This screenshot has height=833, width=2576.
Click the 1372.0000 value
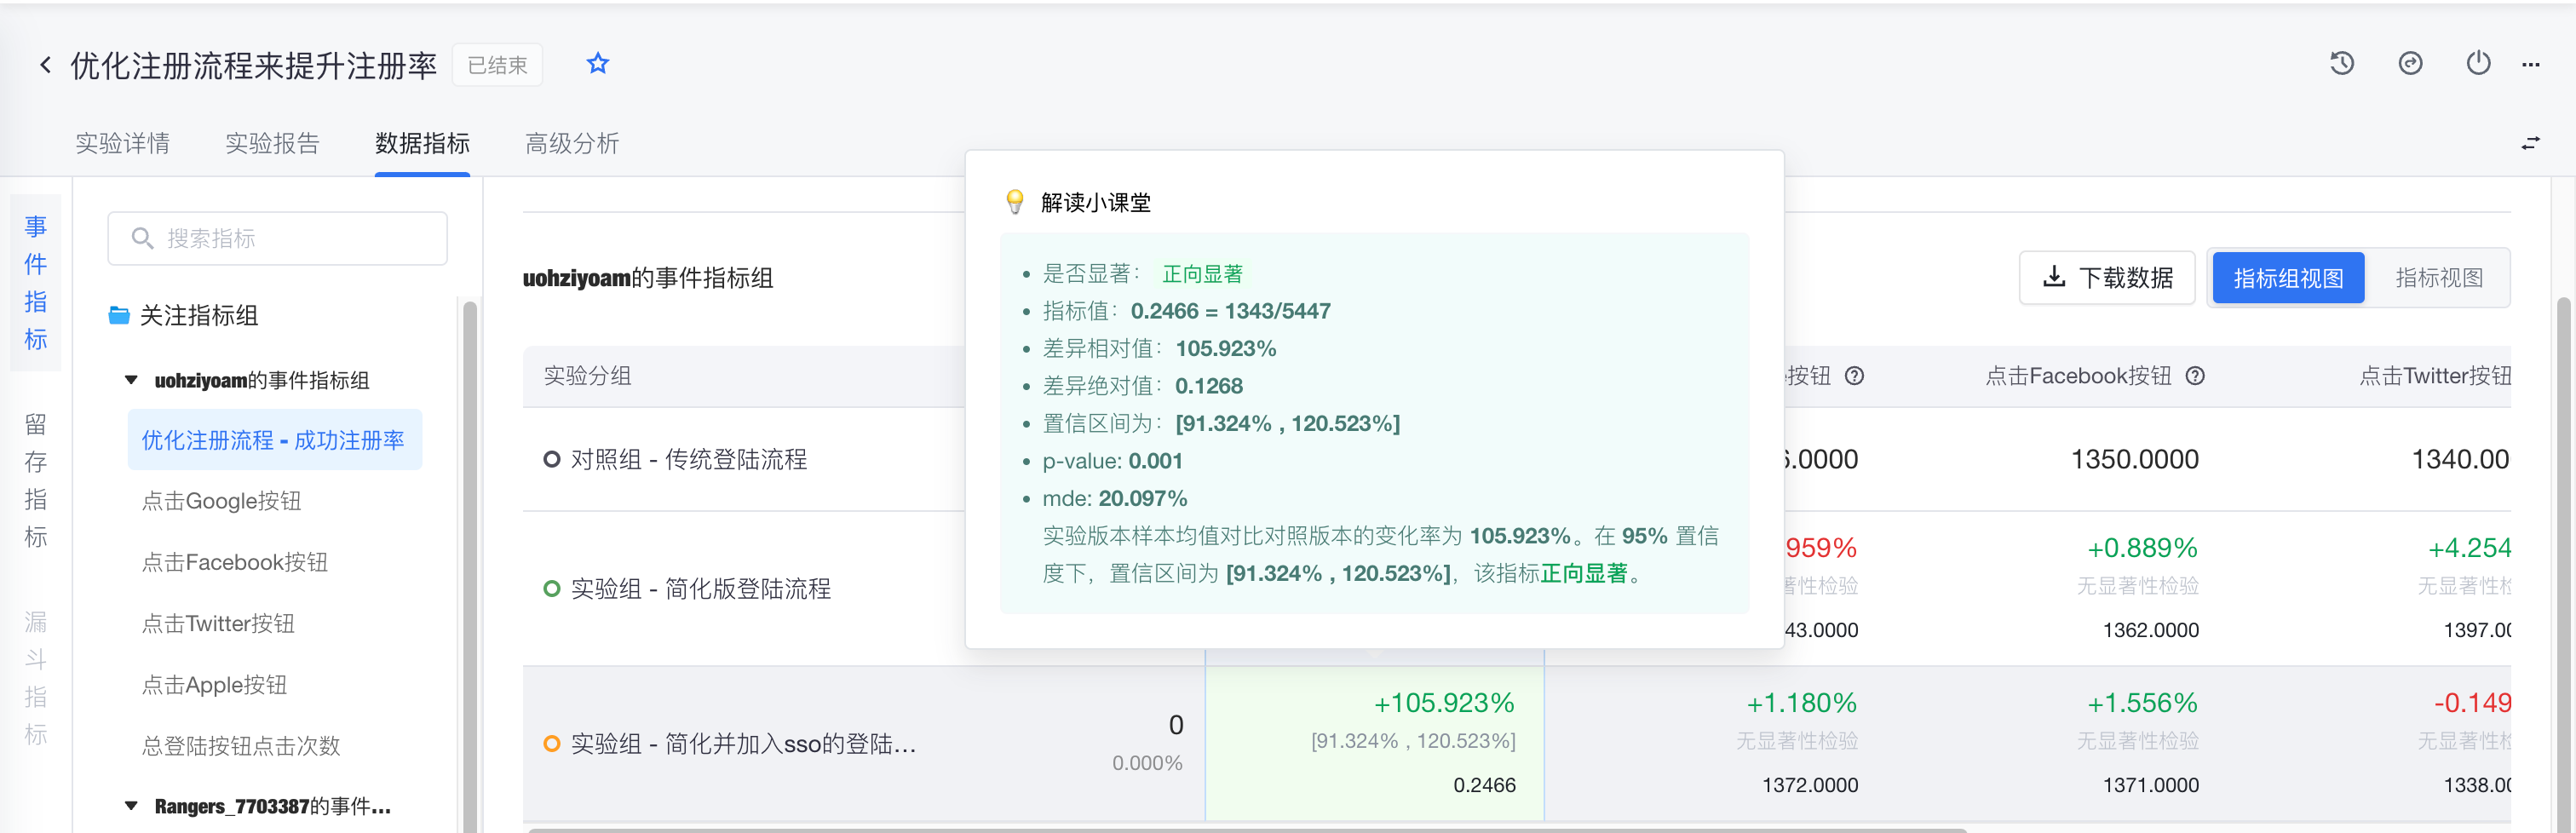tap(1810, 786)
